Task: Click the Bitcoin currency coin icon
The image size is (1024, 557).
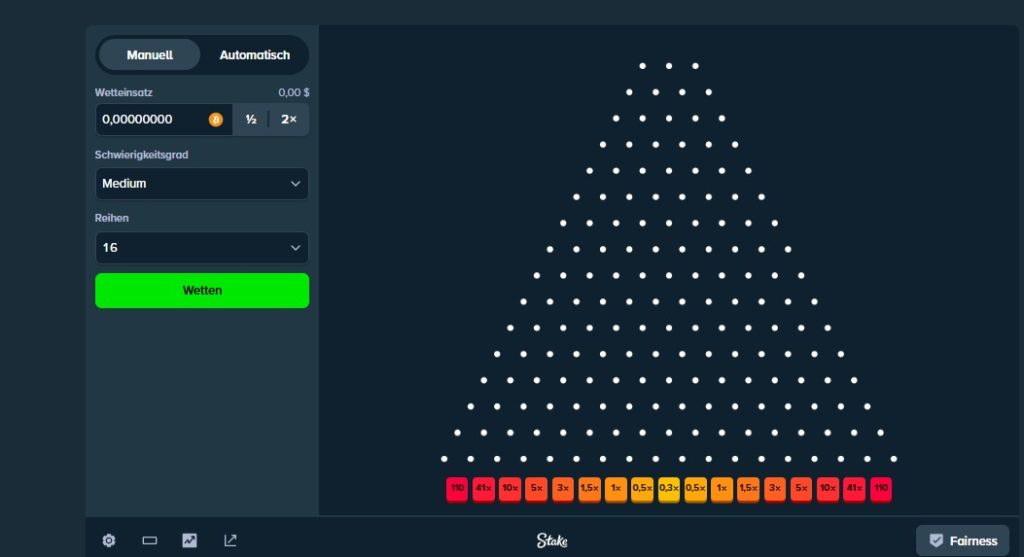Action: tap(216, 119)
